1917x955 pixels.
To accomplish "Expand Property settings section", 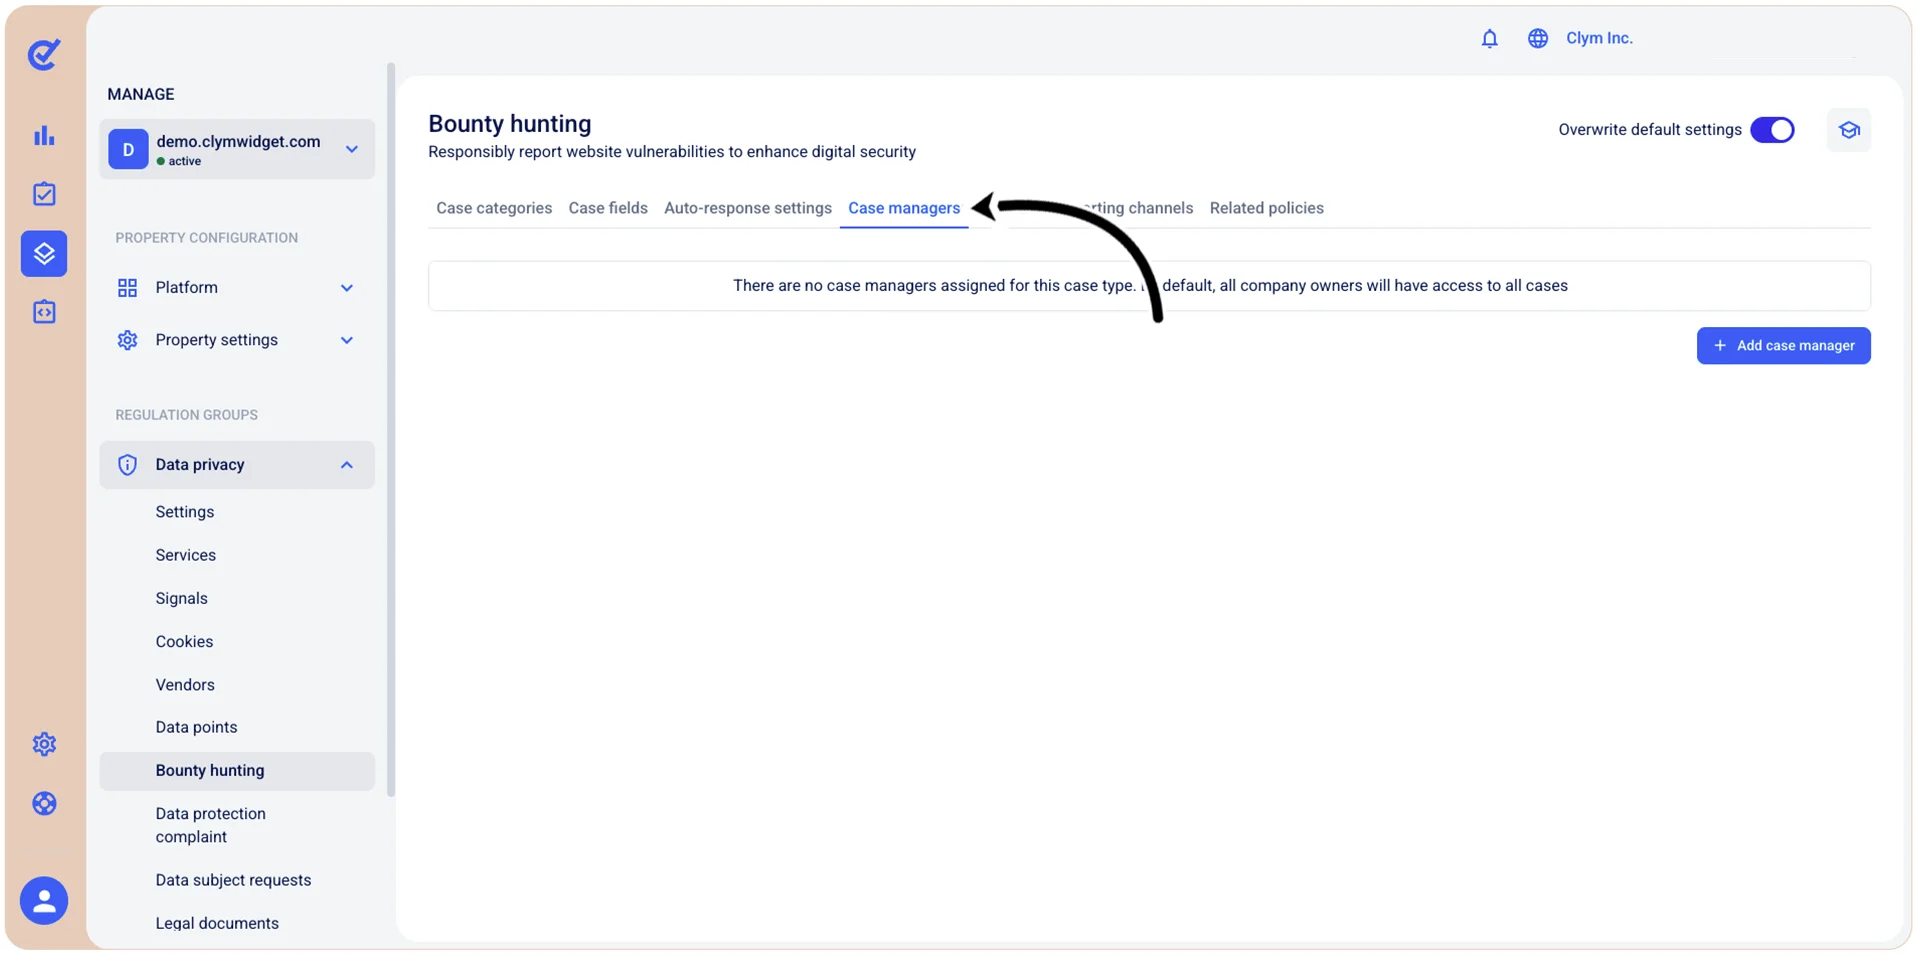I will click(x=237, y=340).
